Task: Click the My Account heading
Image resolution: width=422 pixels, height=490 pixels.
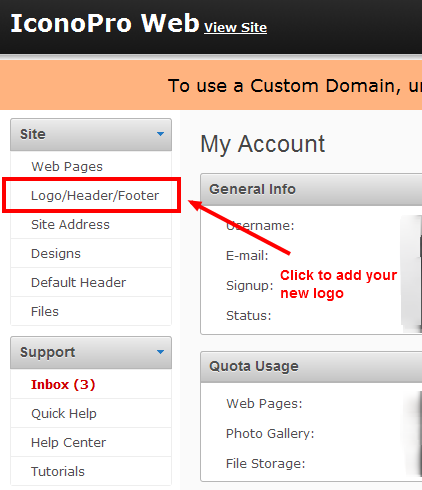Action: pyautogui.click(x=262, y=144)
